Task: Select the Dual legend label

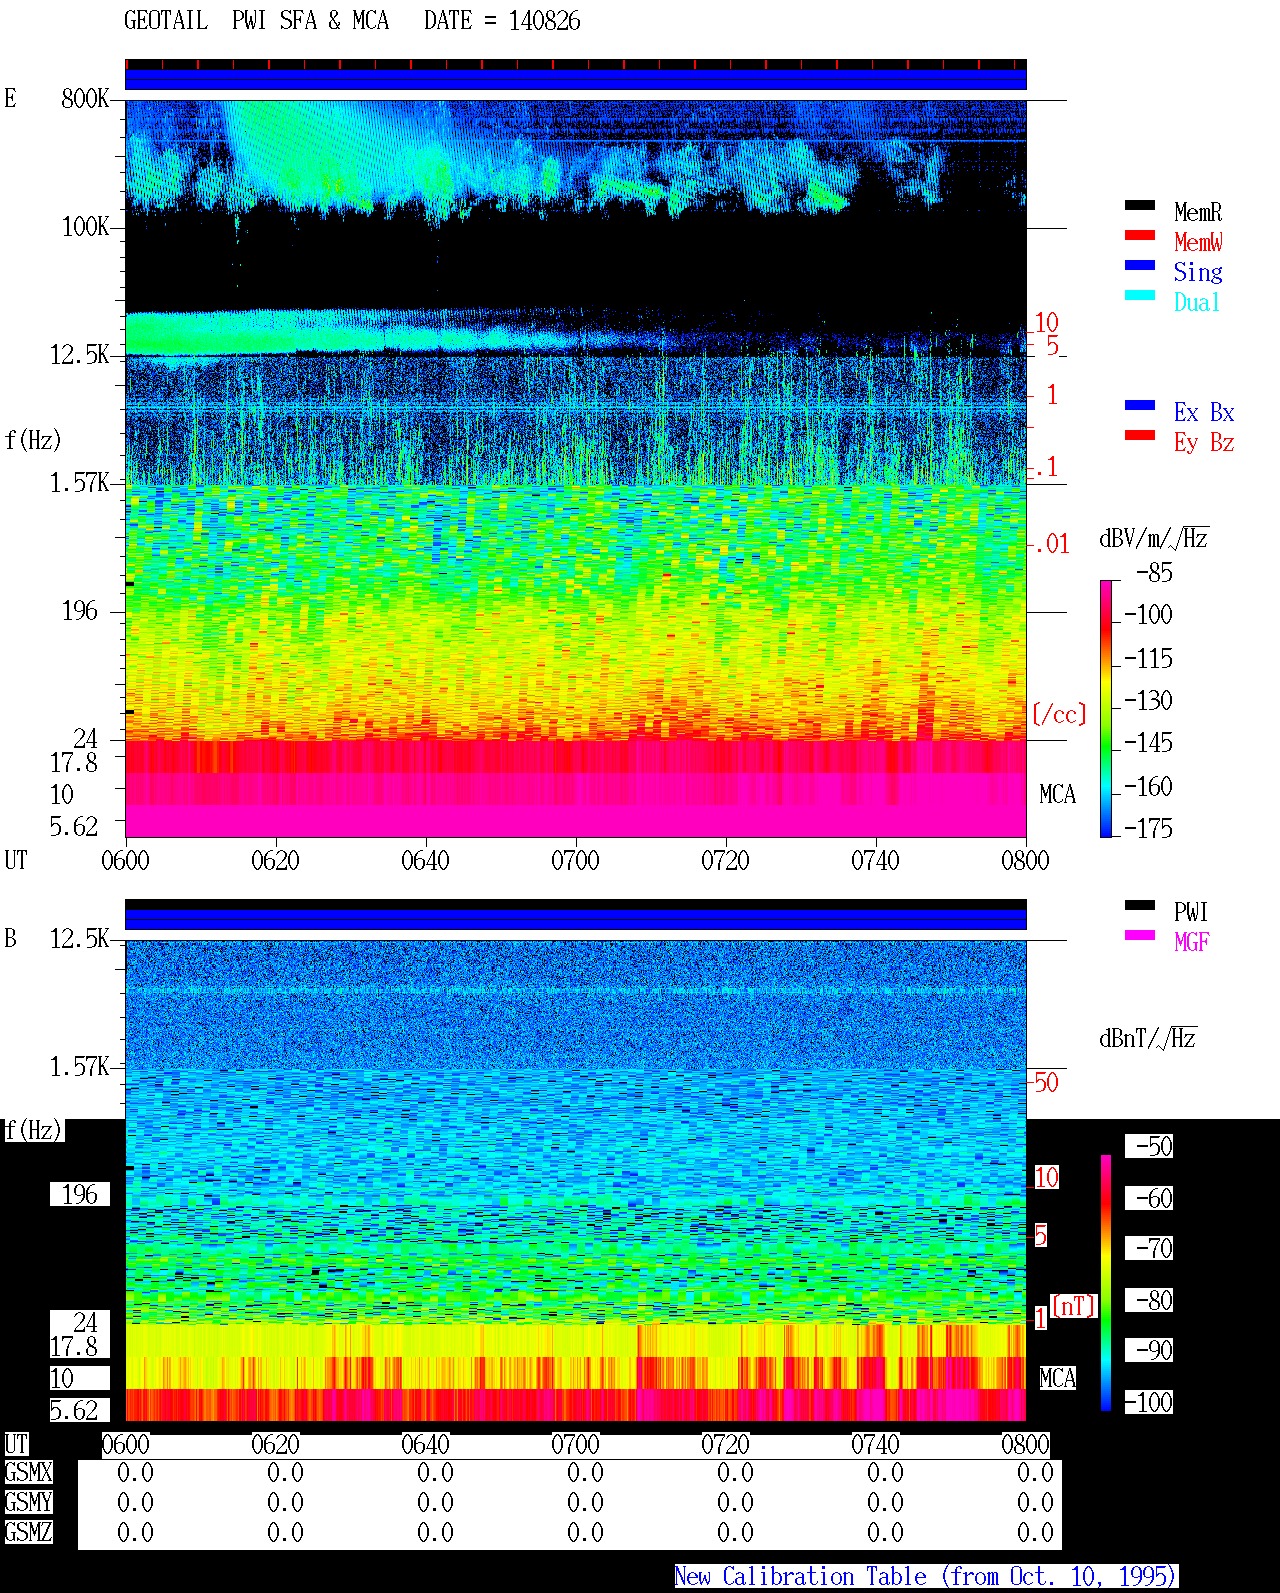Action: pos(1198,302)
